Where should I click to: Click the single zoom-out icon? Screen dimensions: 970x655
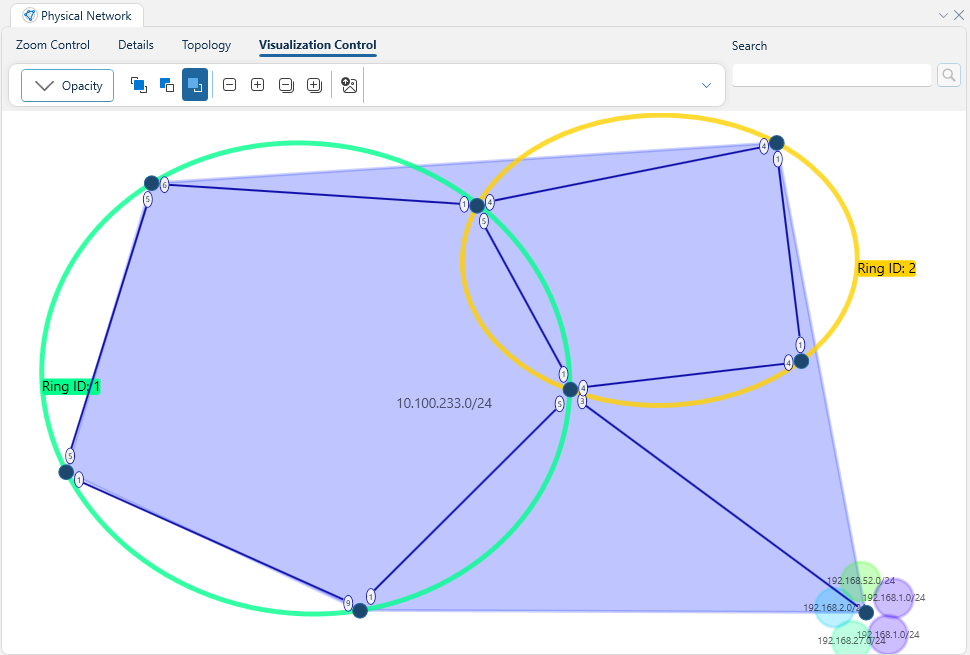229,85
